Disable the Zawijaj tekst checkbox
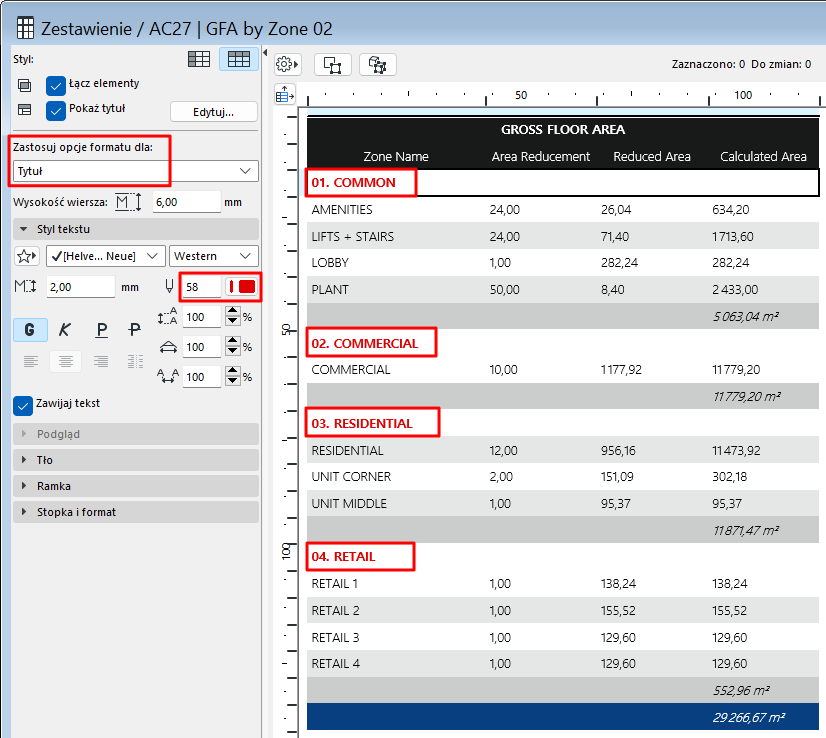 (23, 405)
